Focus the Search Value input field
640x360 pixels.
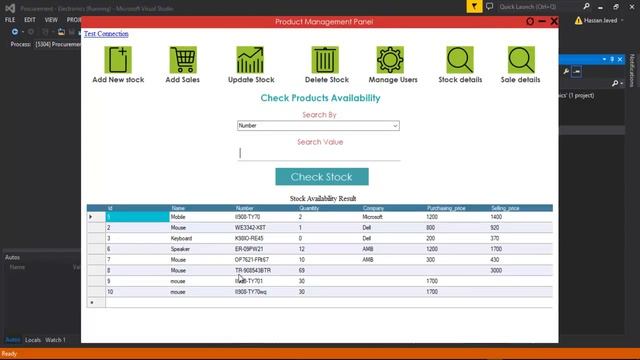(318, 153)
